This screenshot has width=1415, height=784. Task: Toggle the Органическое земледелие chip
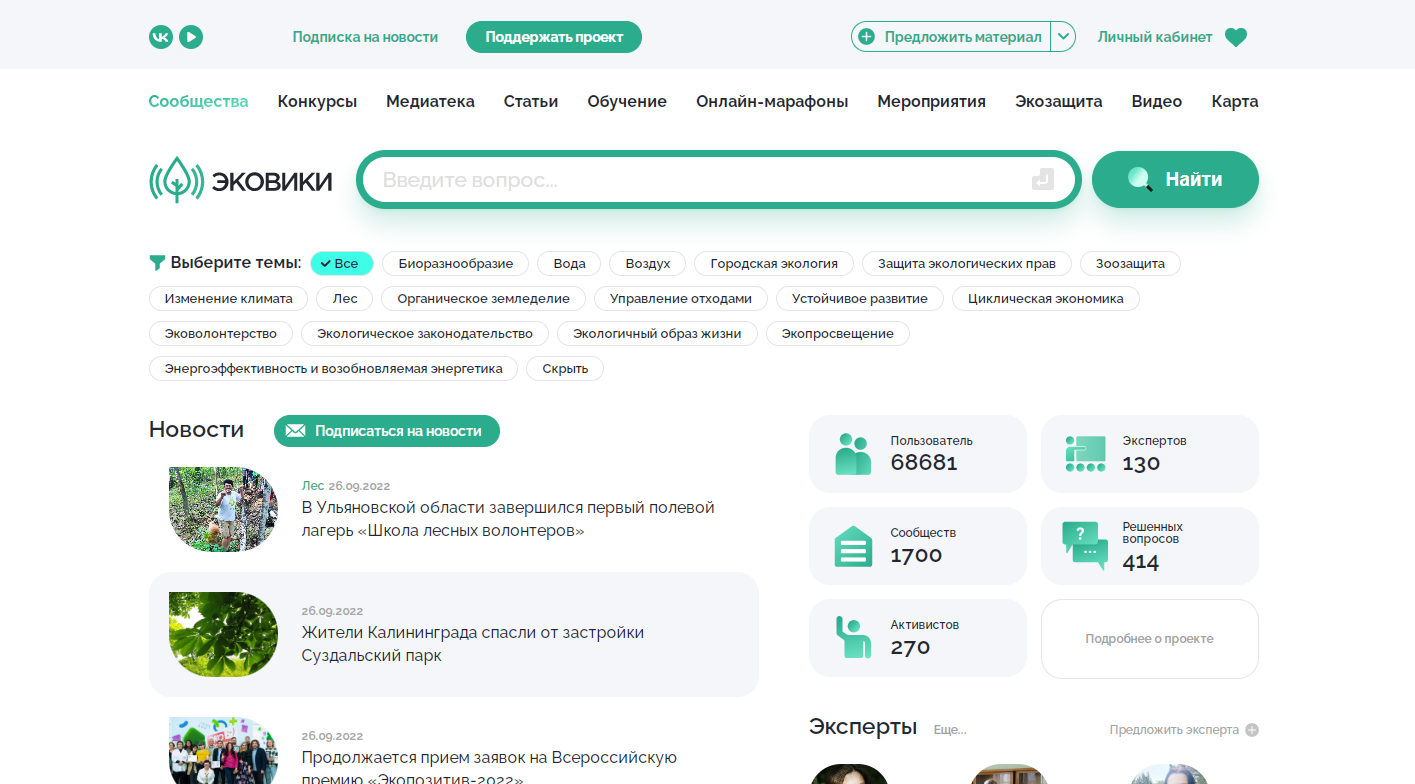pos(483,298)
